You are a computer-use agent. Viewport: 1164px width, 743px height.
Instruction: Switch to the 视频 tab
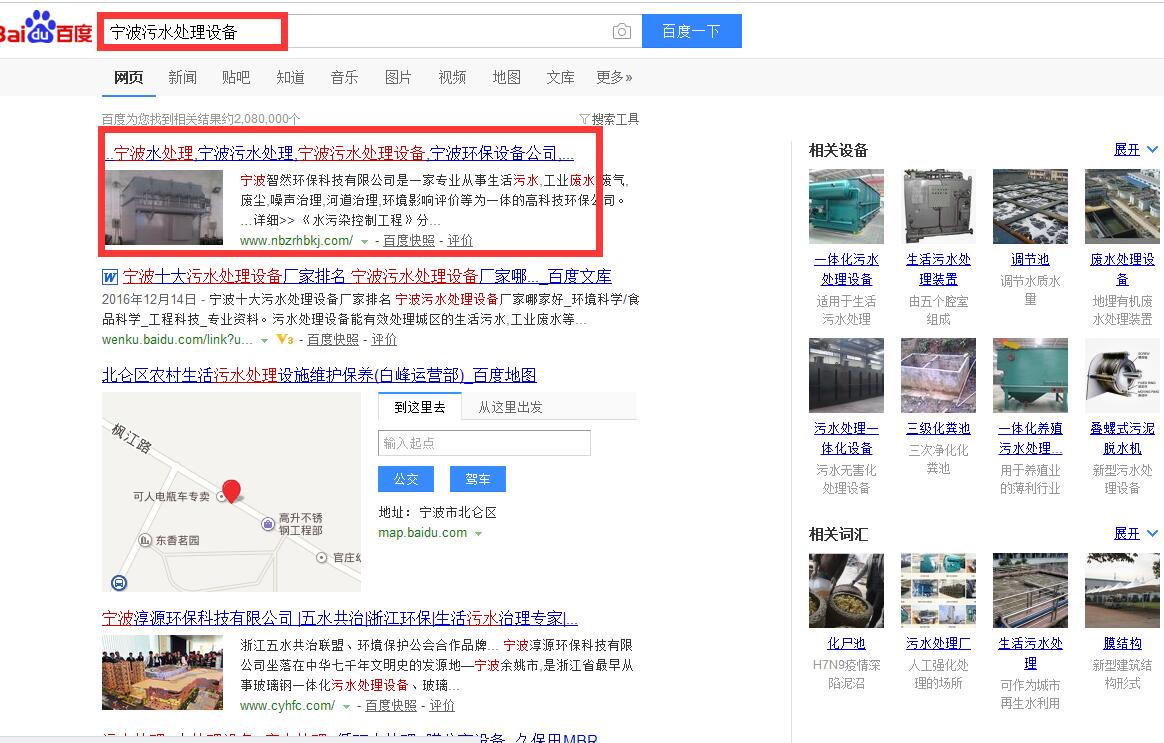pyautogui.click(x=452, y=77)
